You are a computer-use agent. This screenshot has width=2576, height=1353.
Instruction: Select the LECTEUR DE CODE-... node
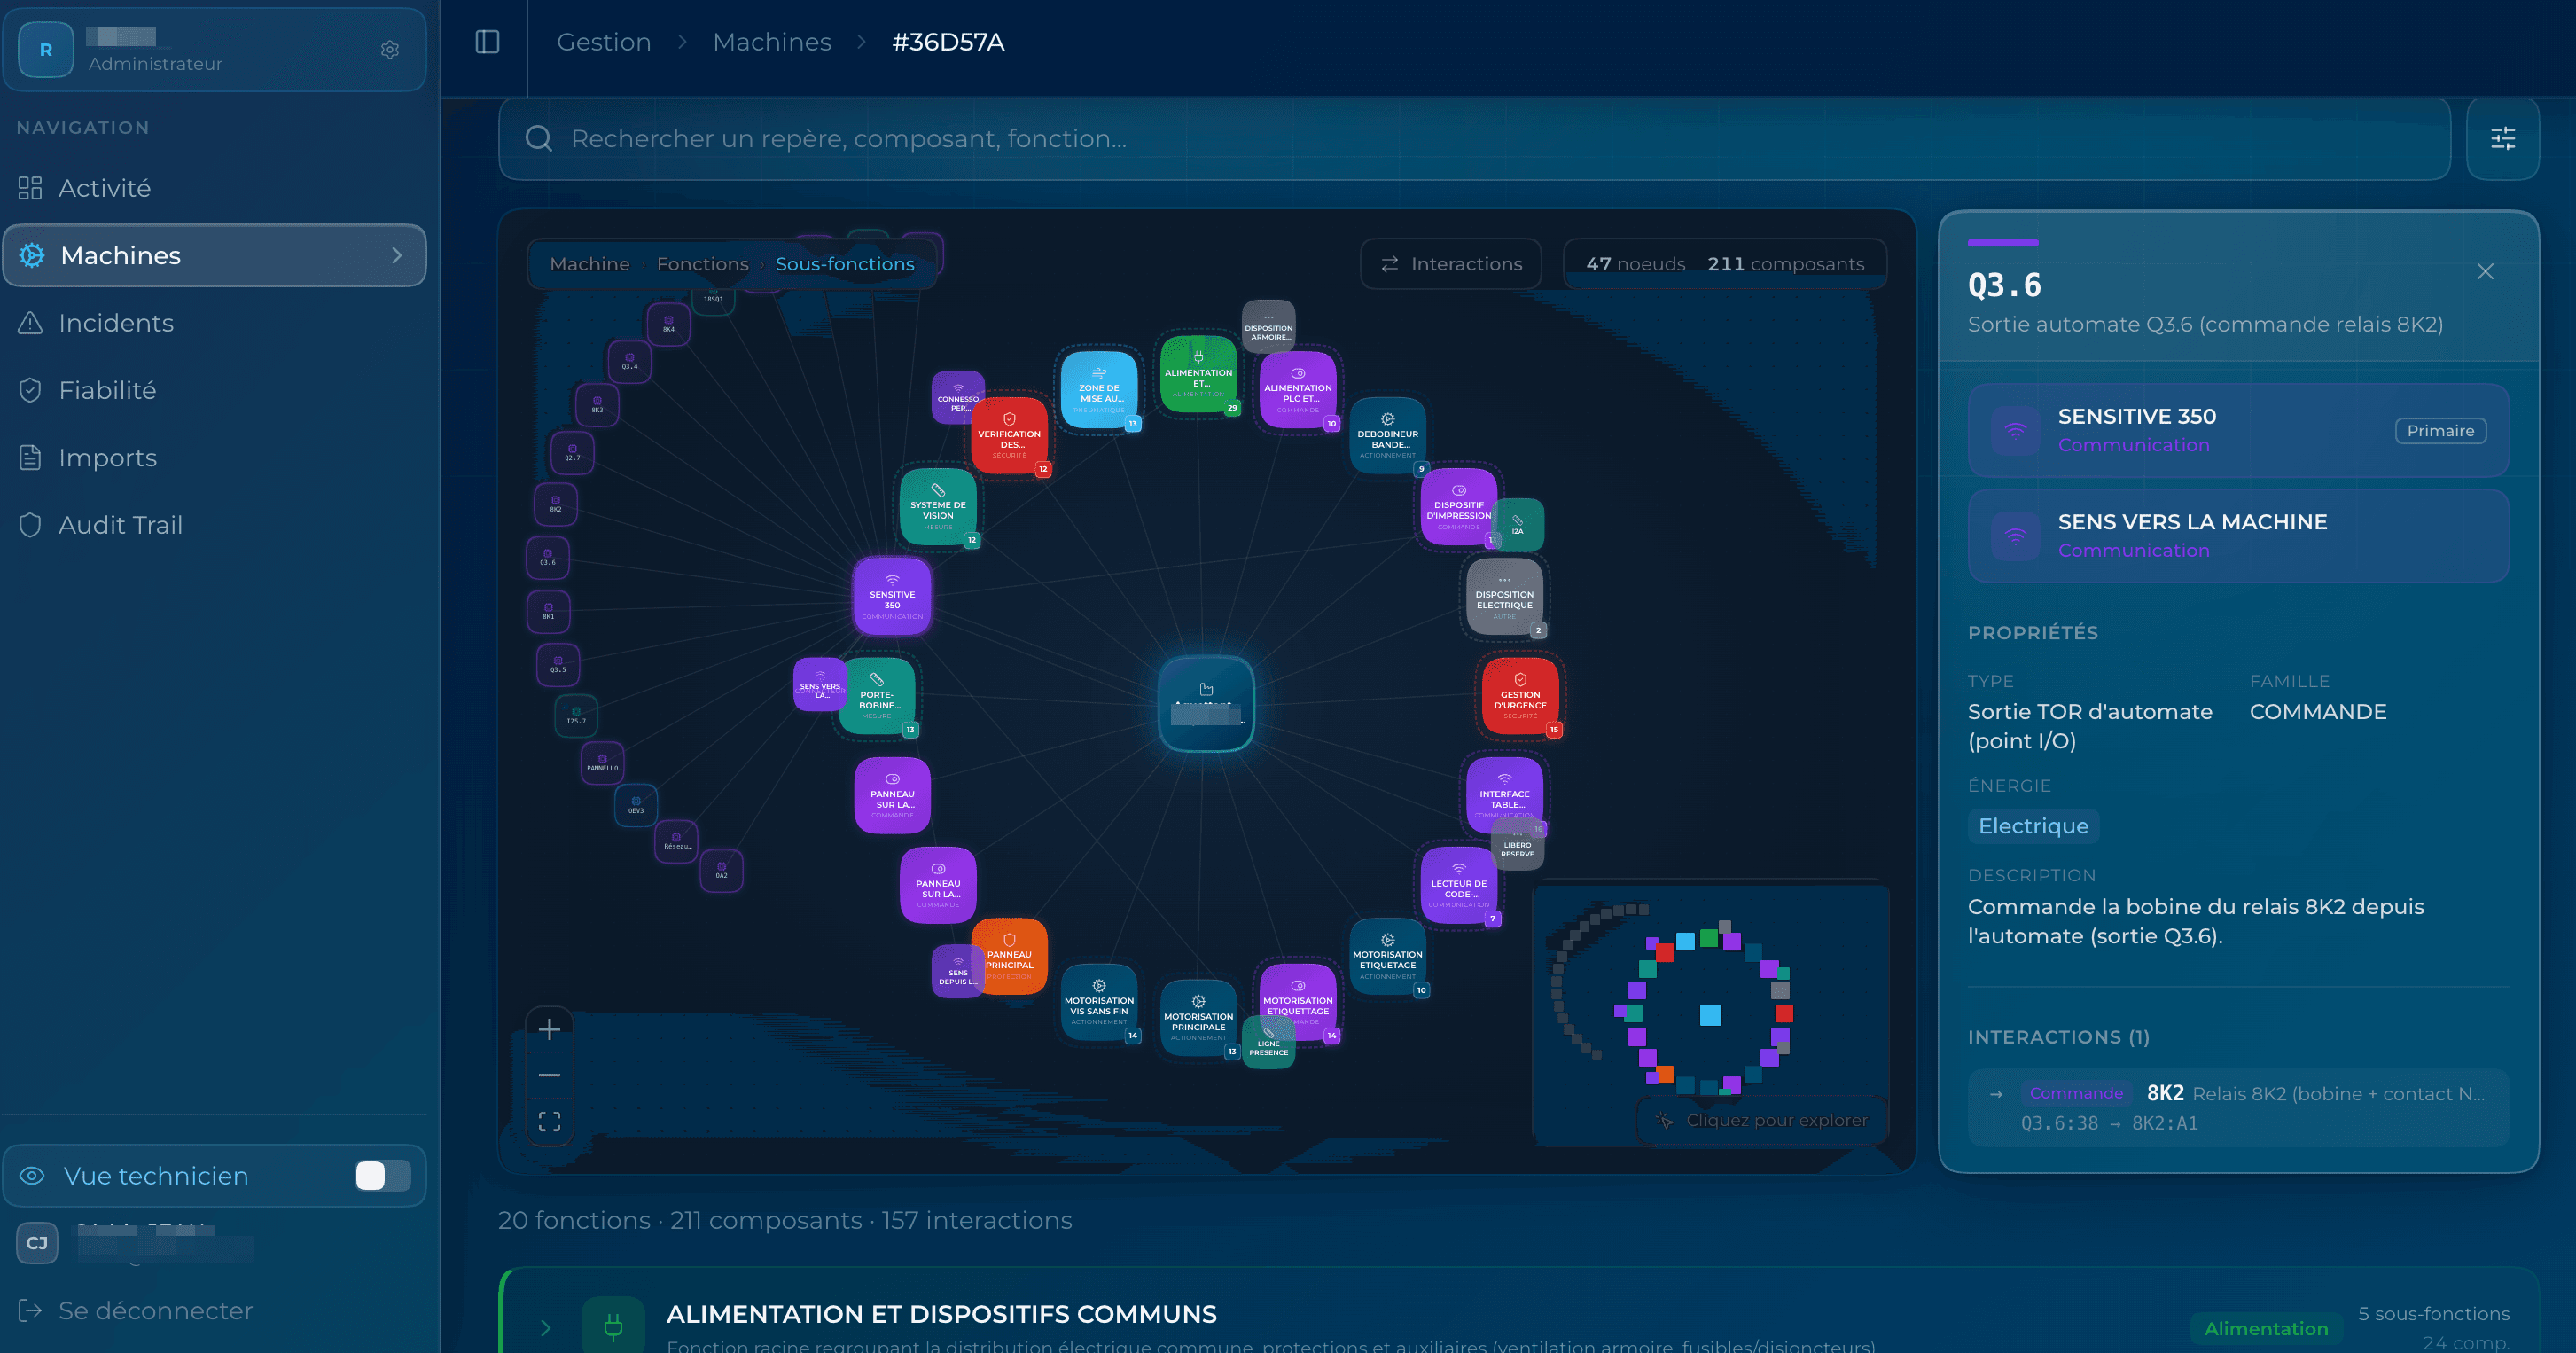1459,885
